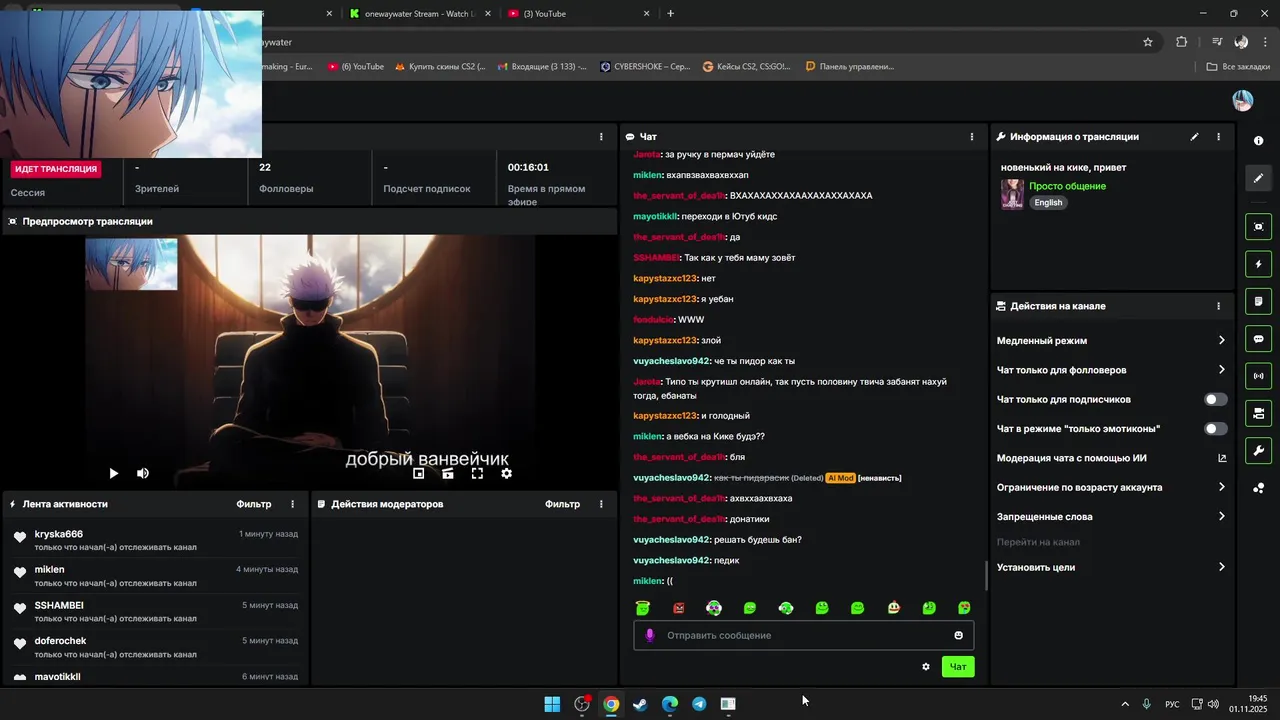Open browser extensions puzzle icon
This screenshot has height=720, width=1280.
pyautogui.click(x=1182, y=42)
